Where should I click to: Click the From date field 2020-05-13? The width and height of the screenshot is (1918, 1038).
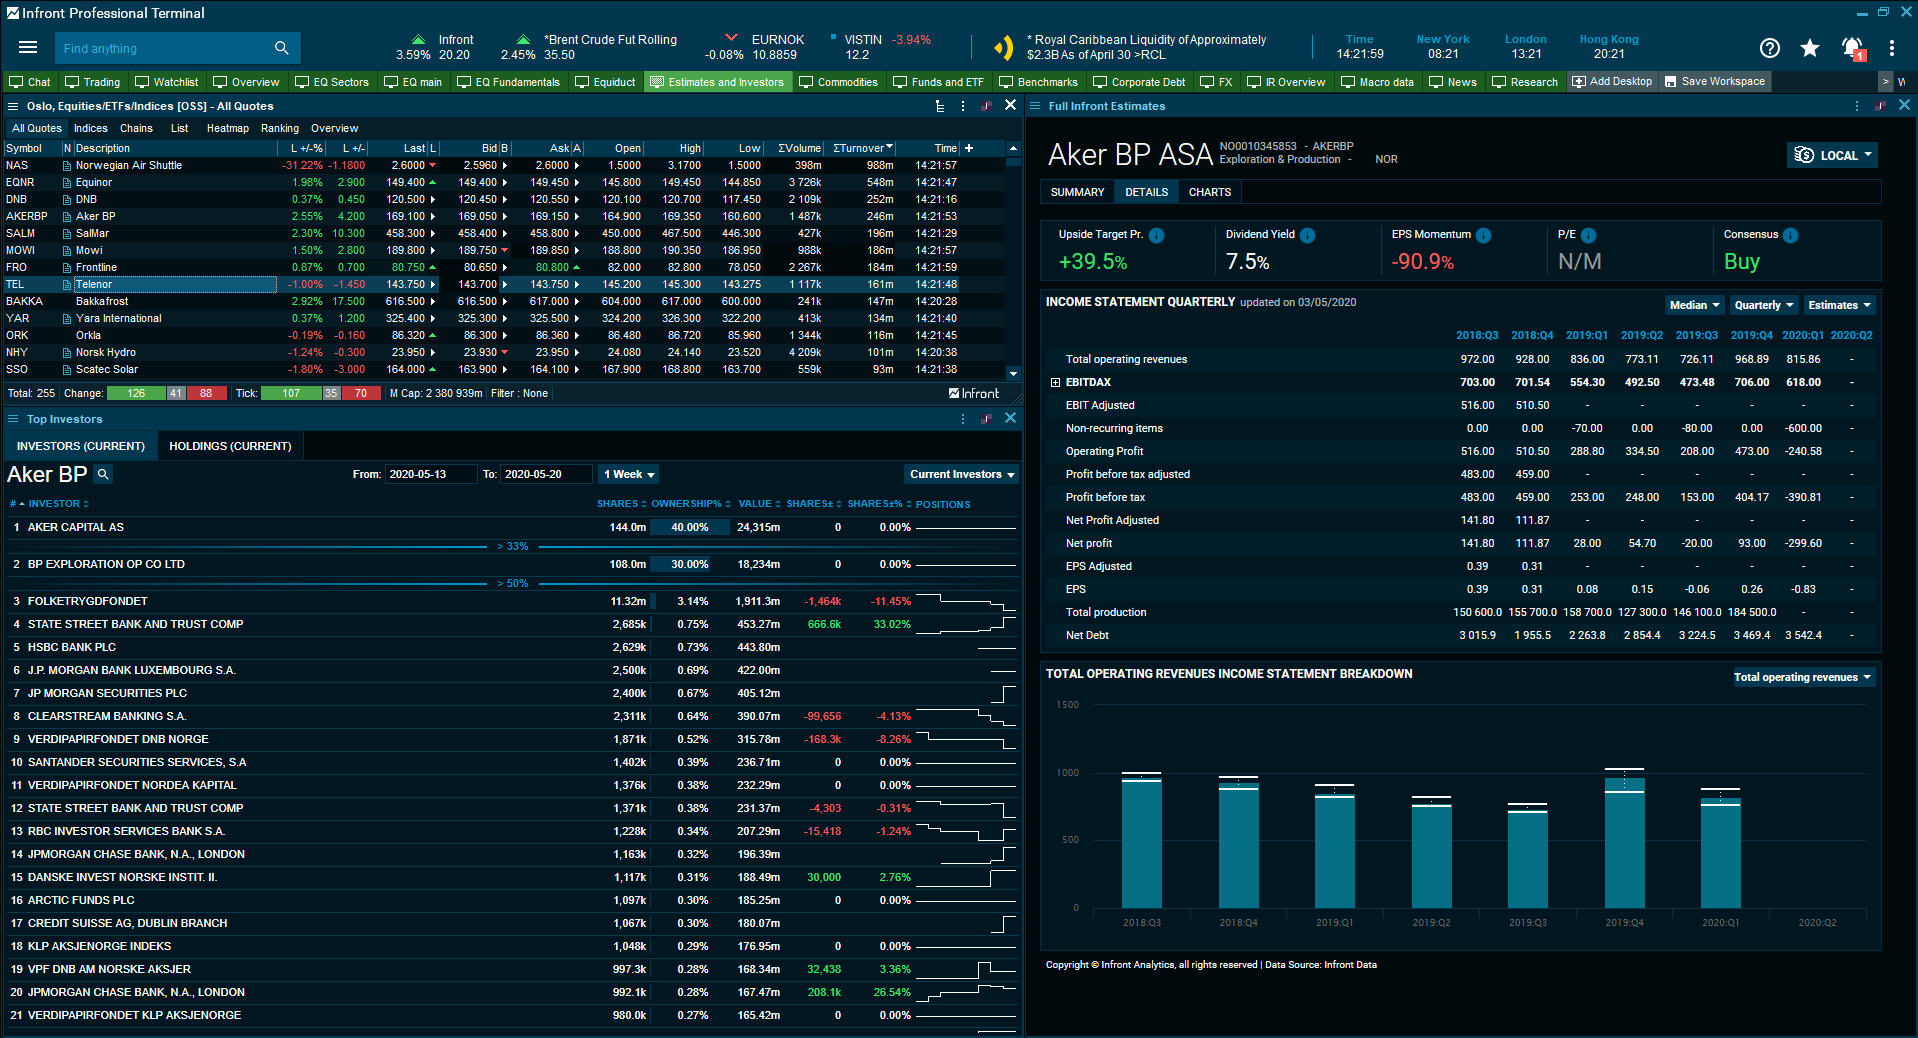[x=430, y=474]
